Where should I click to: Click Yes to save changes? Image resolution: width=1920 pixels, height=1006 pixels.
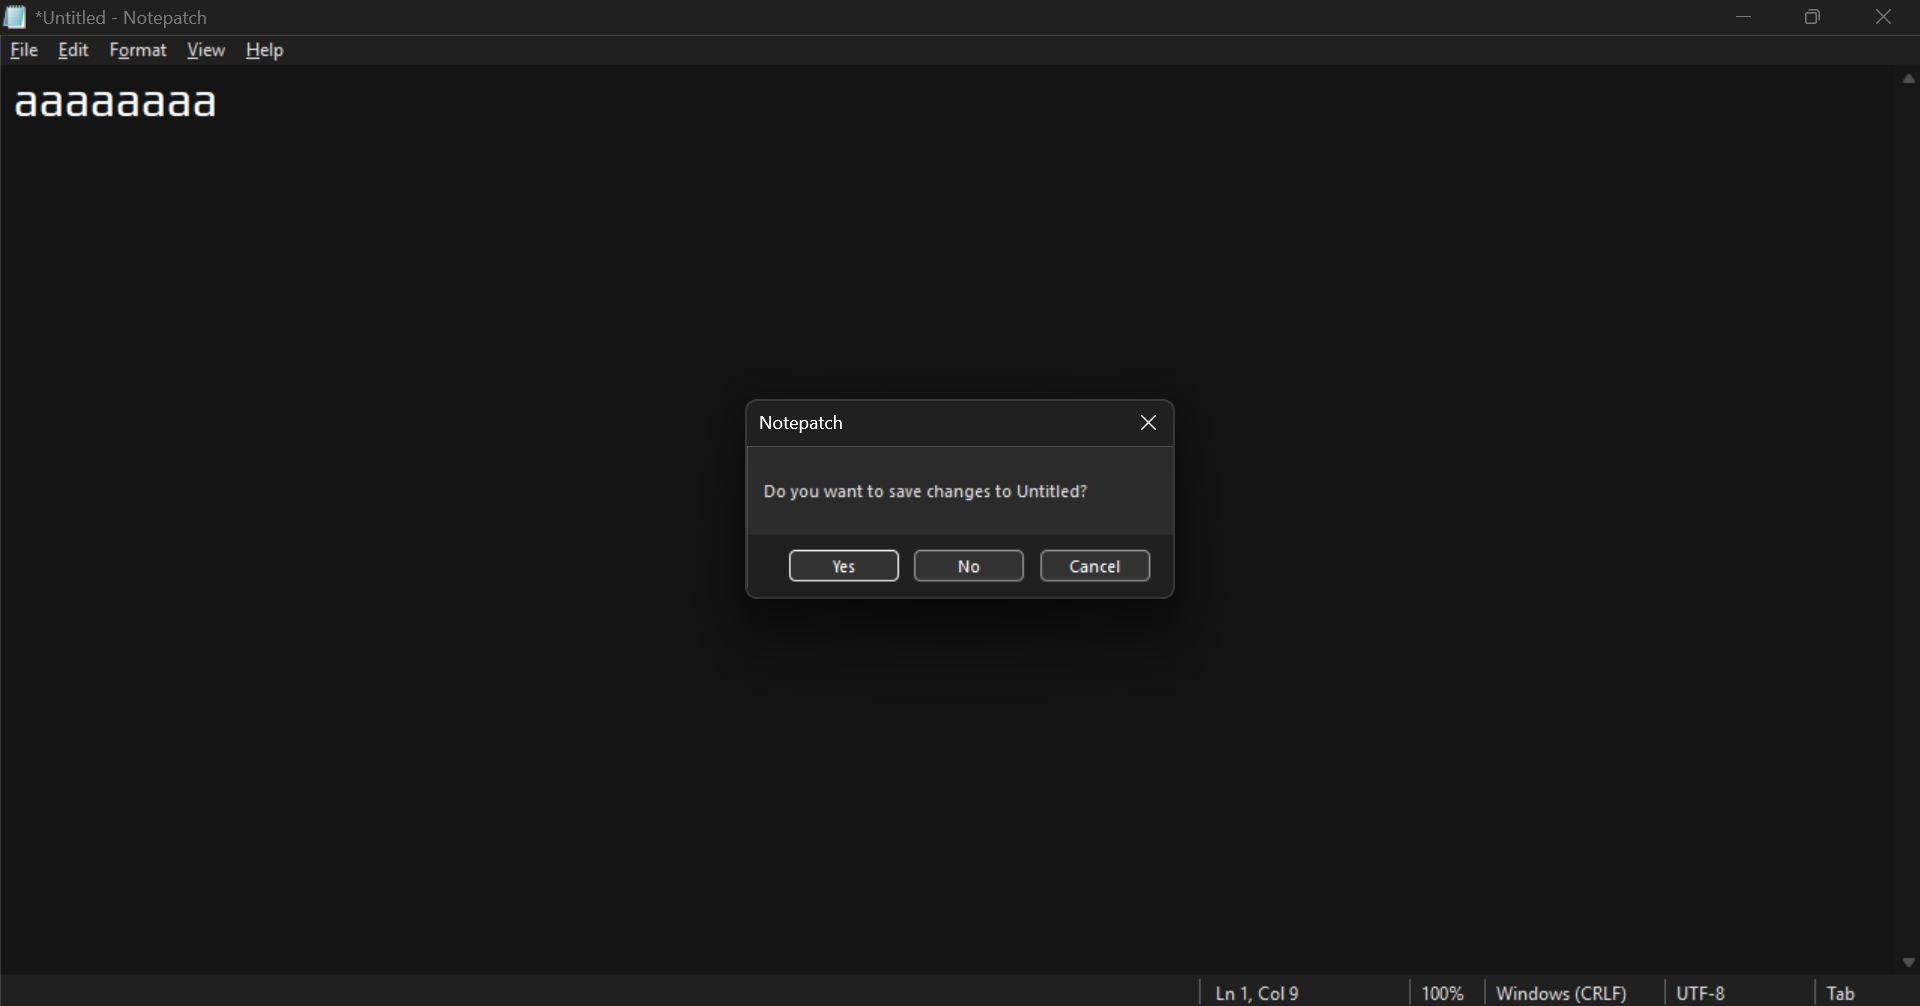(x=844, y=566)
